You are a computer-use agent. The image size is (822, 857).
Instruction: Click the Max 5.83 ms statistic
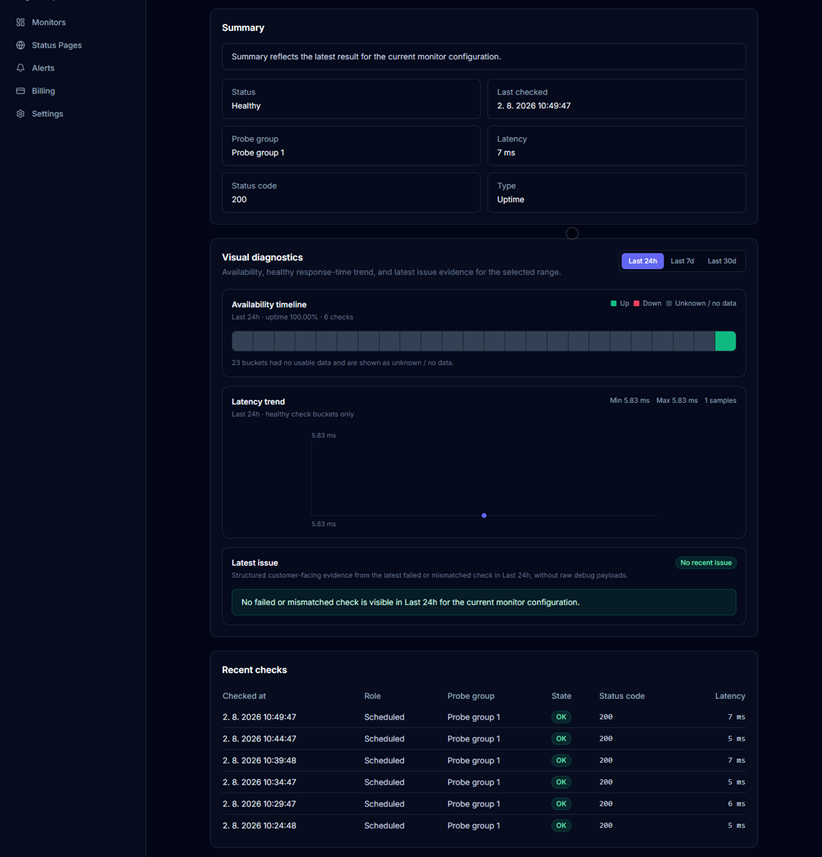click(677, 401)
